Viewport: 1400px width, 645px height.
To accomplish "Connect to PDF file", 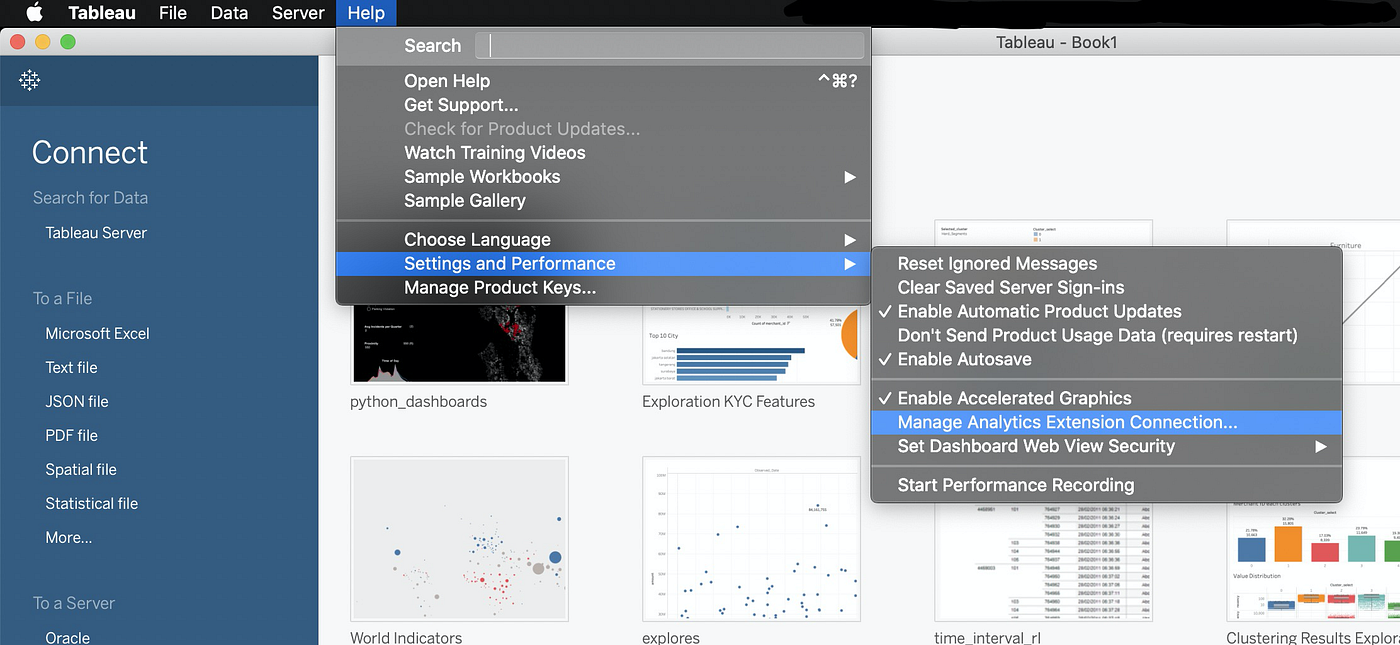I will coord(72,436).
